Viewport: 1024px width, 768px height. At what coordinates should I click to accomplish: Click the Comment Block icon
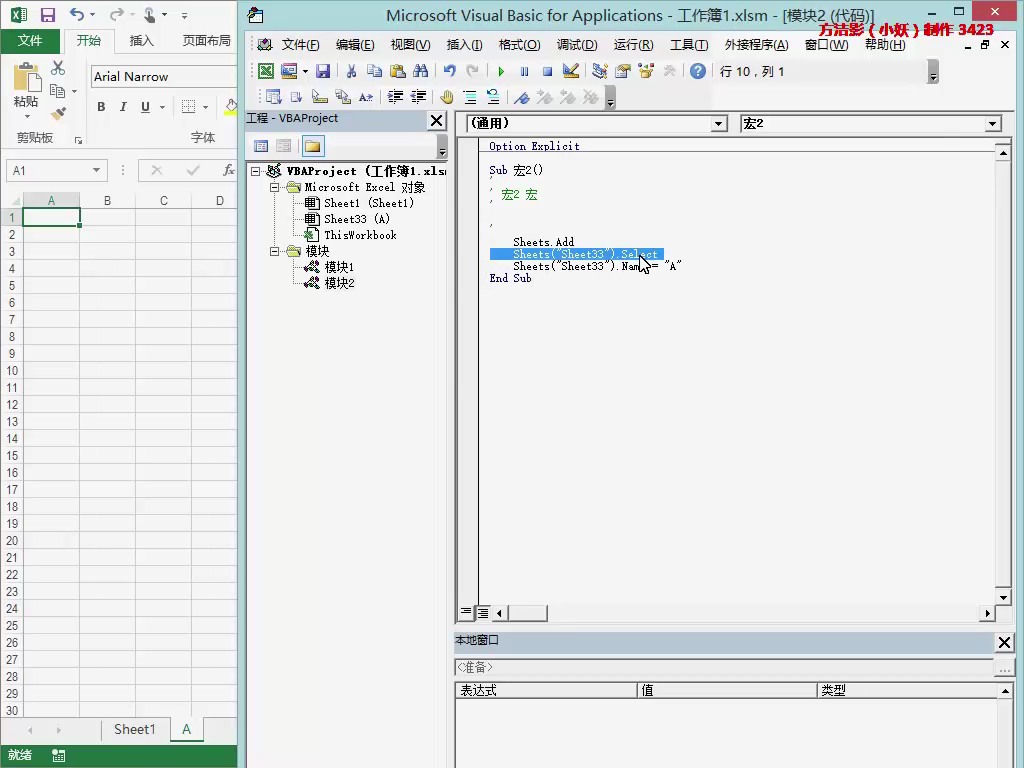coord(470,97)
